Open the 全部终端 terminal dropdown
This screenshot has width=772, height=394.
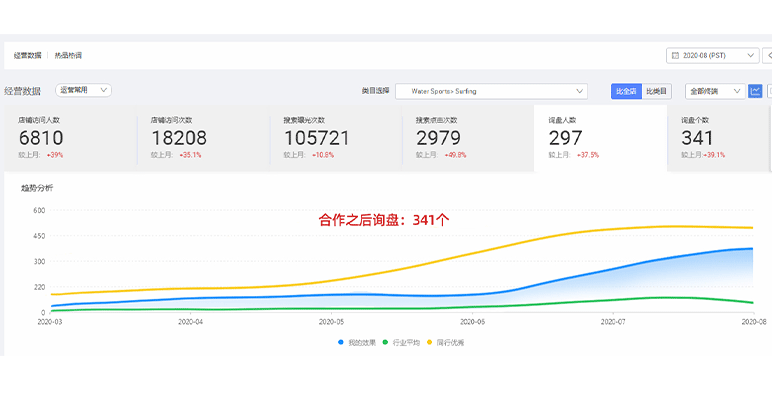(x=715, y=91)
